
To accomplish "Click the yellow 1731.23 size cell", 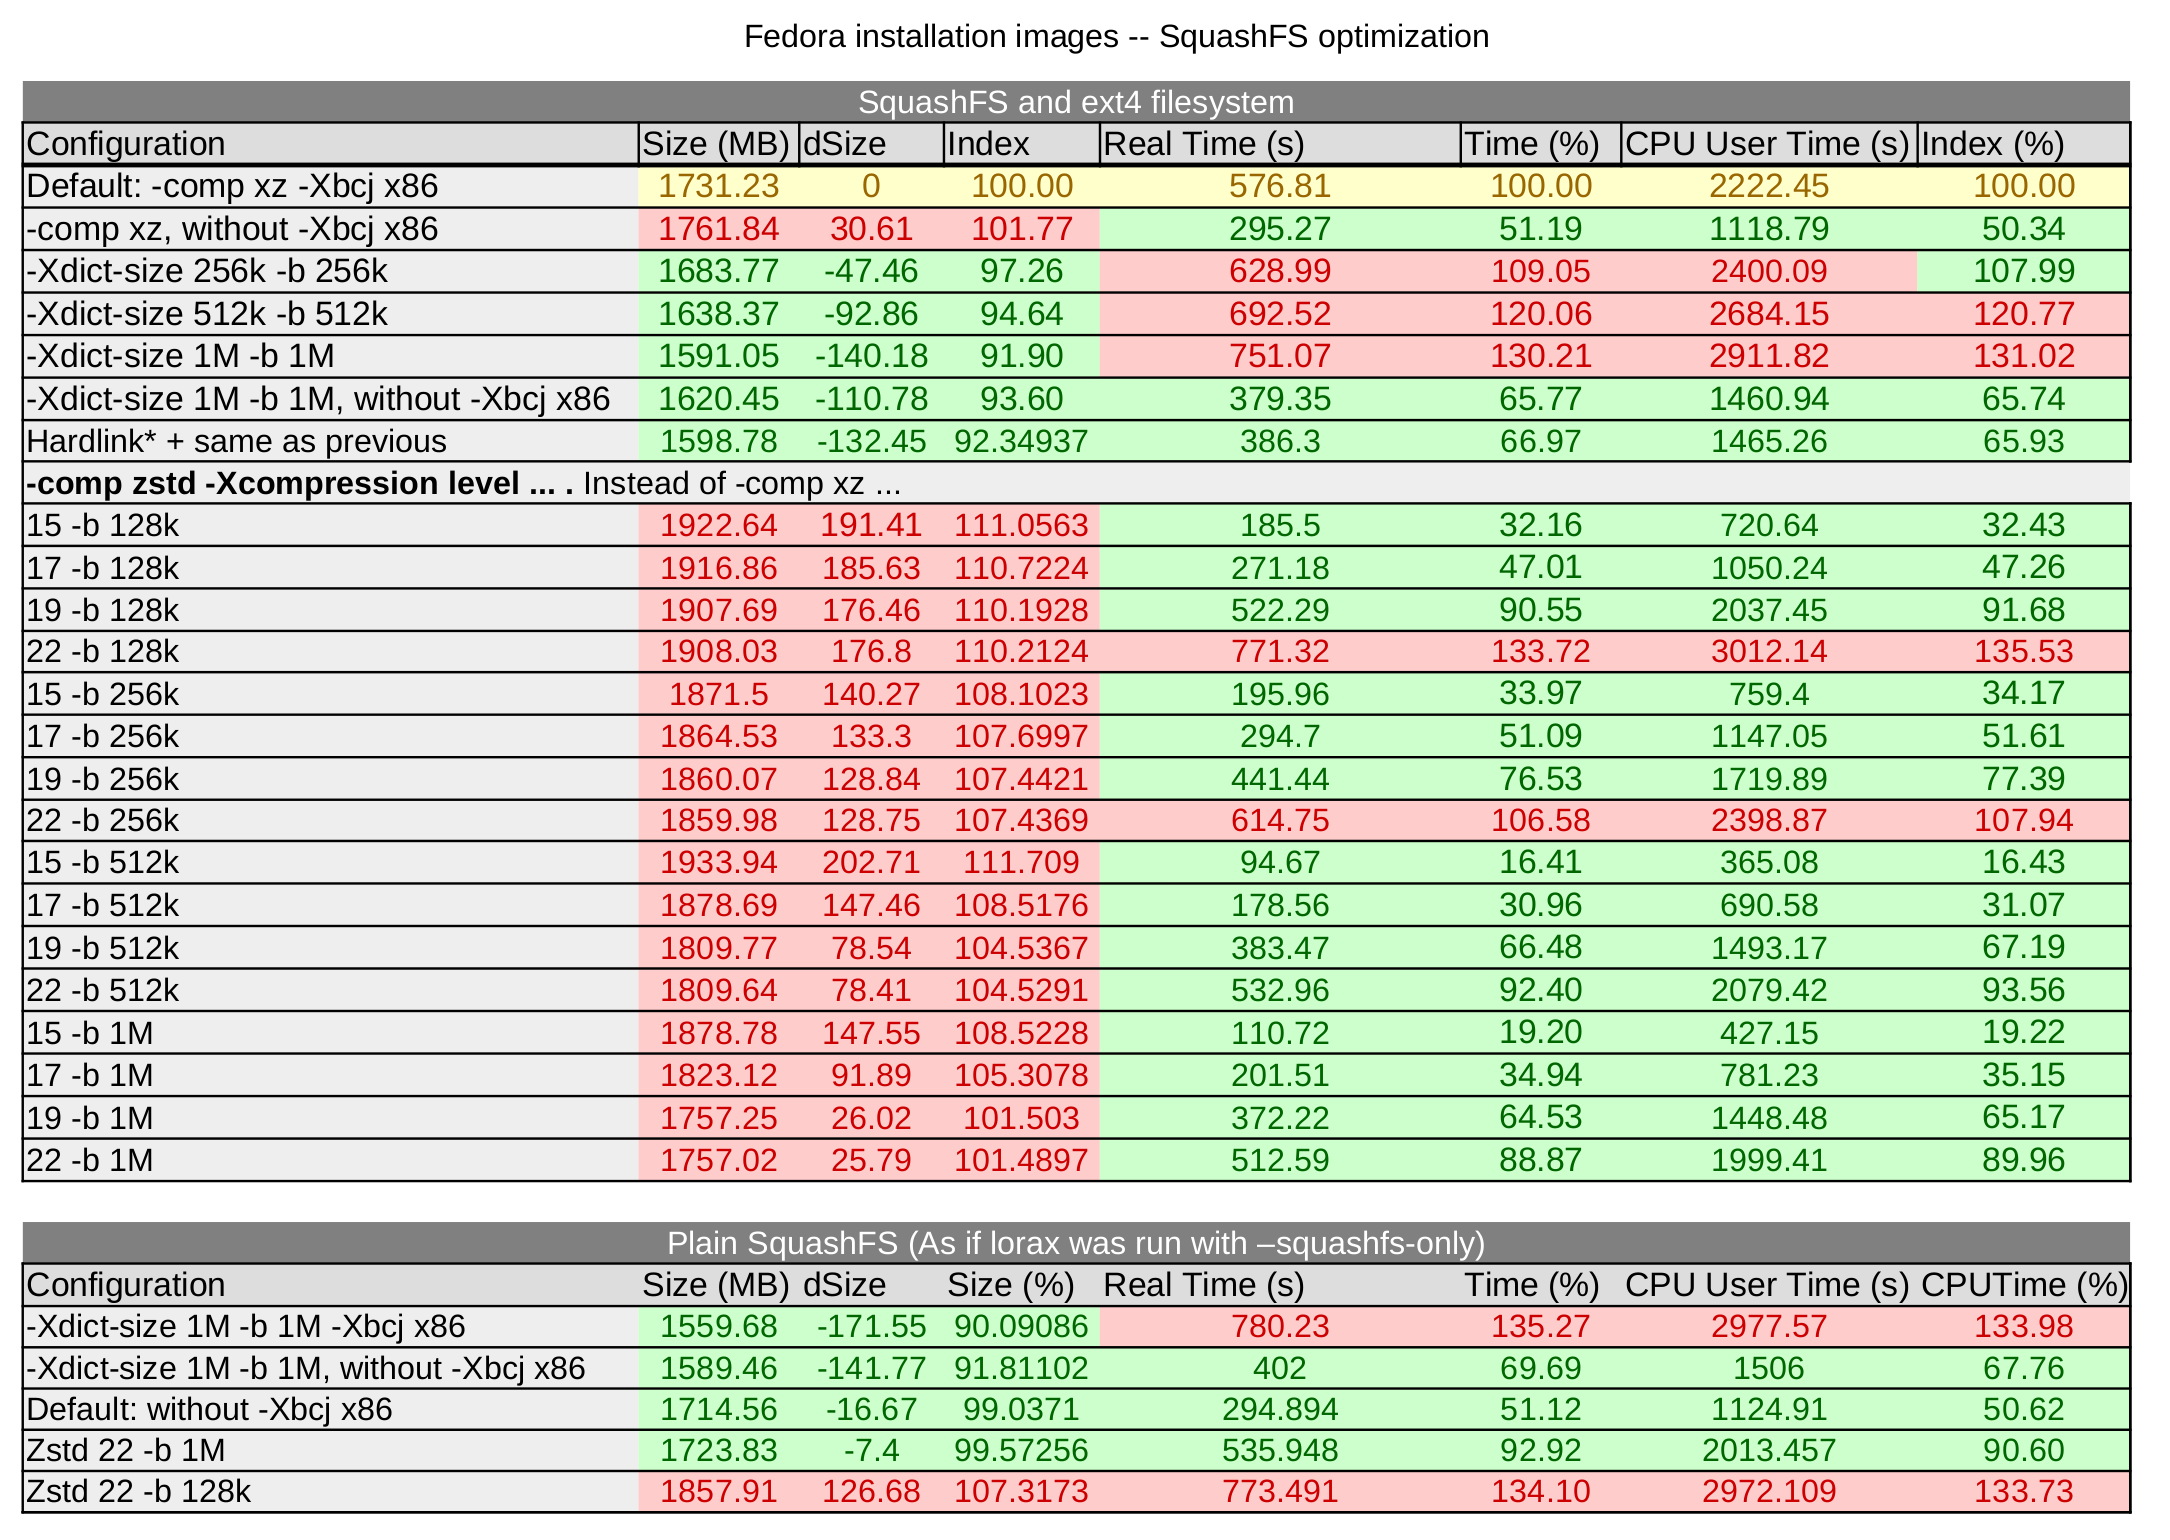I will pos(718,186).
